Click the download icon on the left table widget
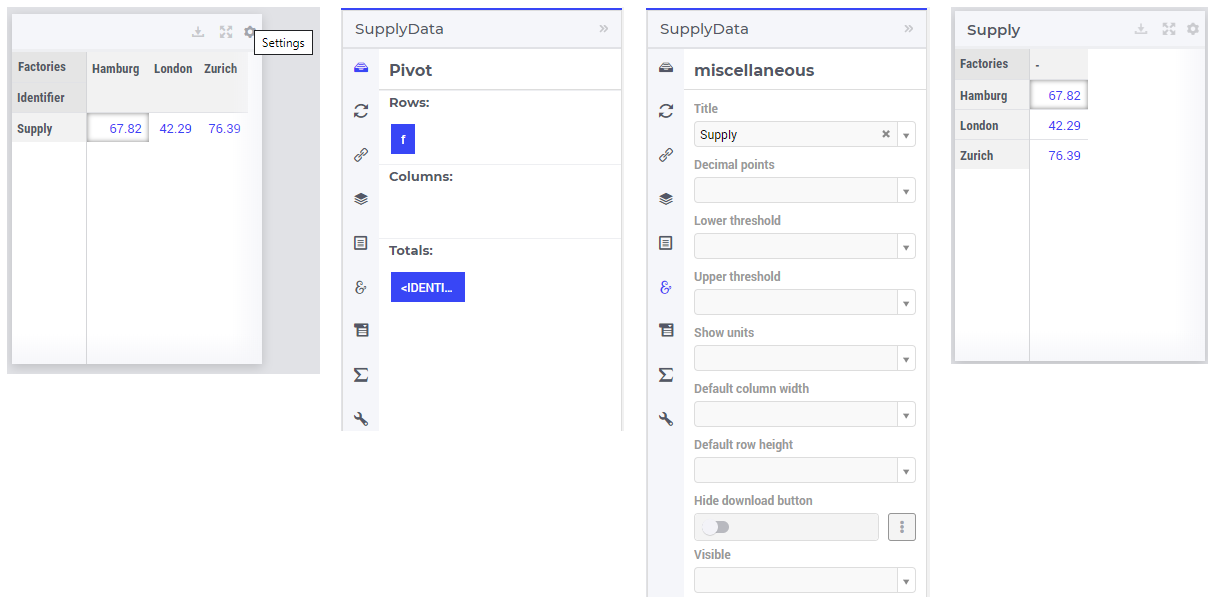The image size is (1214, 602). click(x=198, y=32)
